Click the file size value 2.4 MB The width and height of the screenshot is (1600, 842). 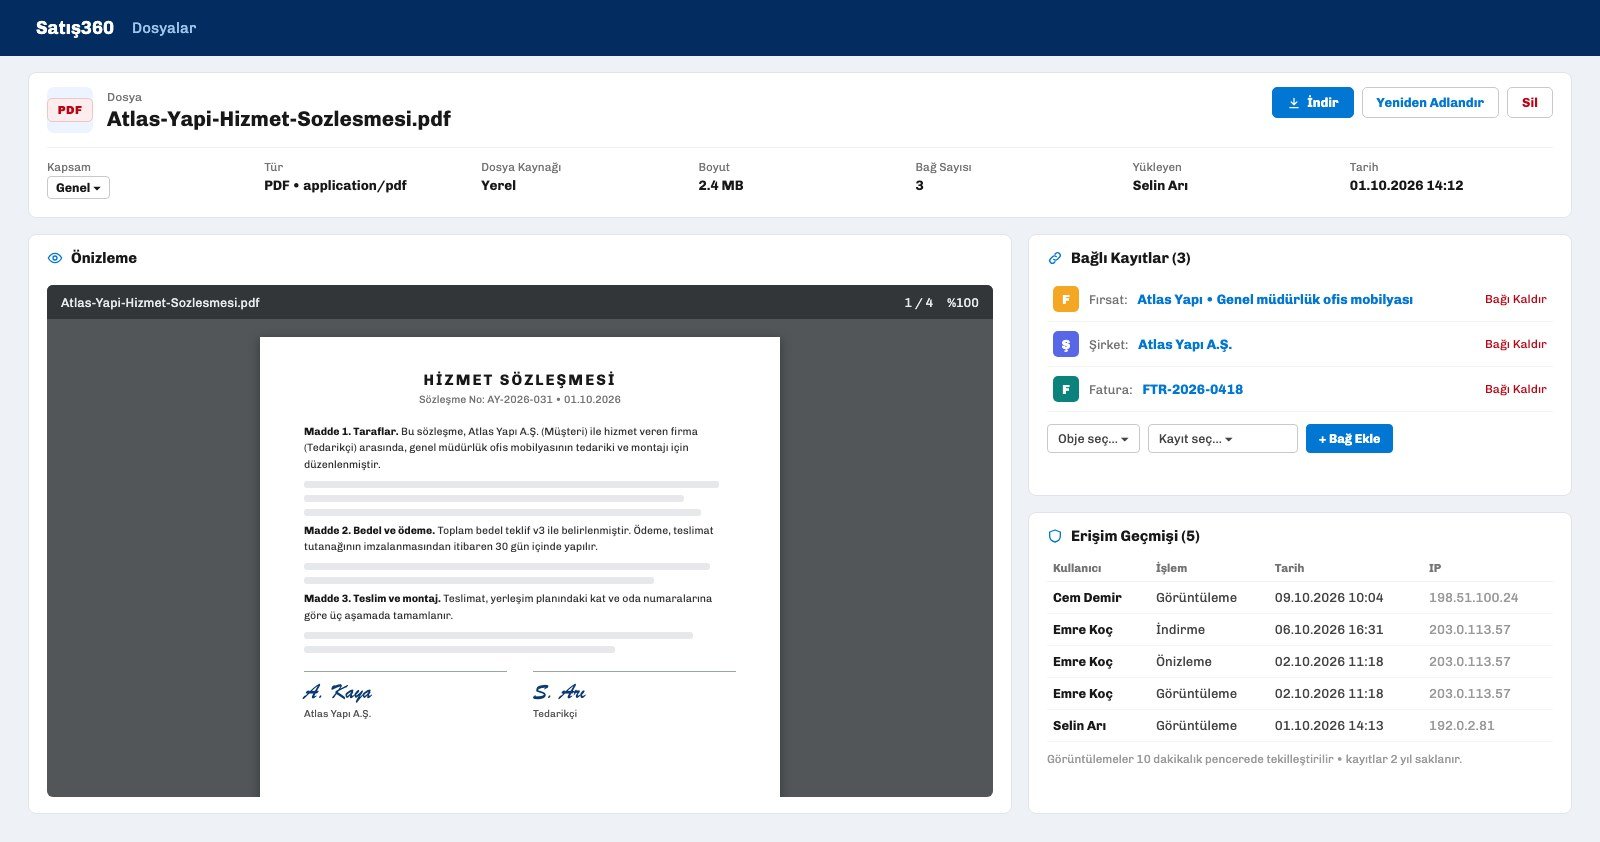click(x=721, y=185)
